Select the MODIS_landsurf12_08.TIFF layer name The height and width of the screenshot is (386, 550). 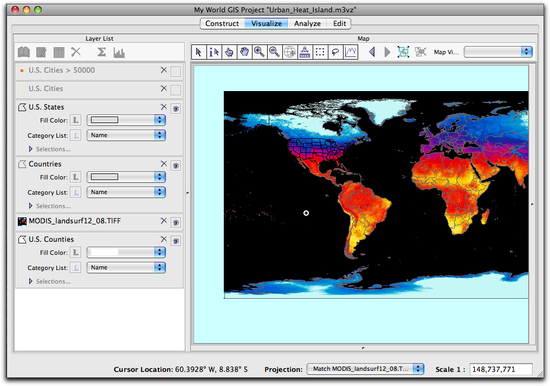[75, 221]
